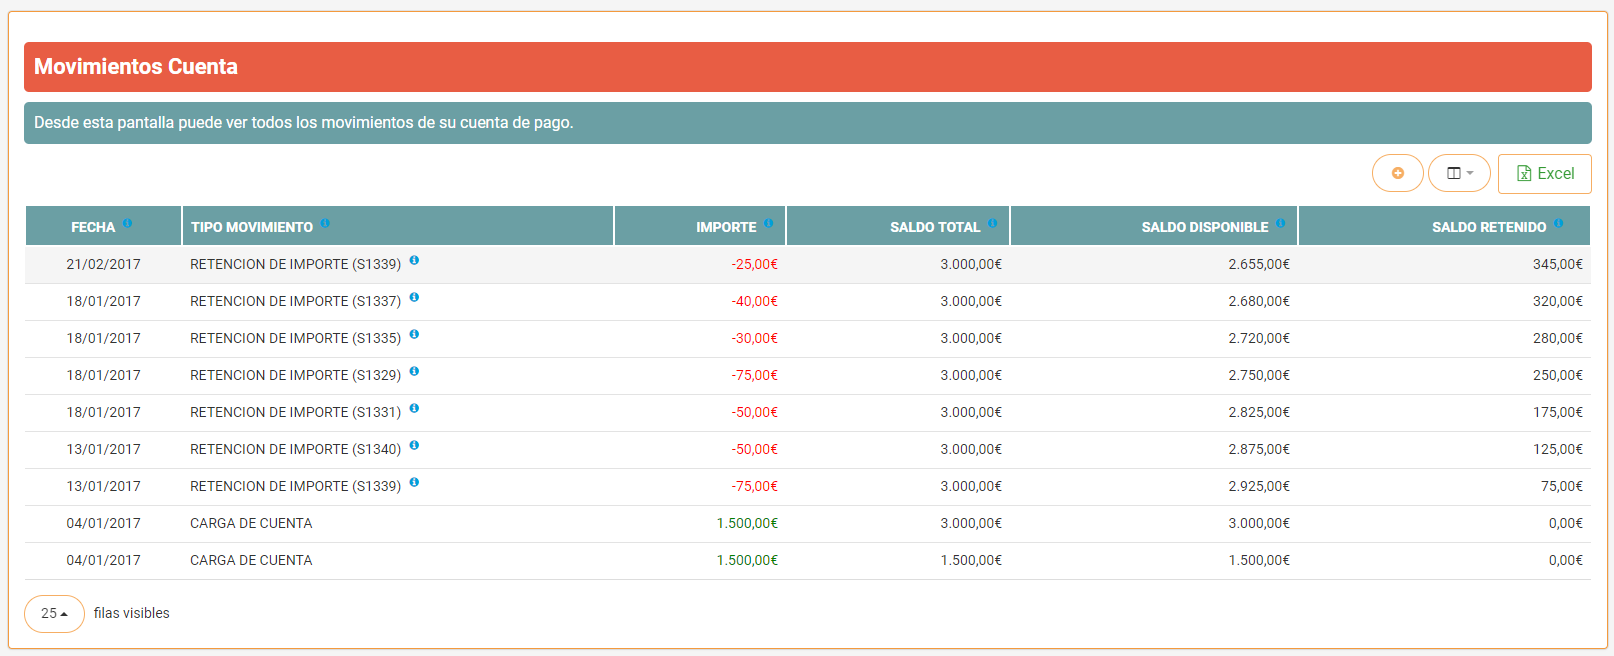This screenshot has width=1614, height=656.
Task: Click info icon on RETENCION S1331 row
Action: tap(414, 408)
